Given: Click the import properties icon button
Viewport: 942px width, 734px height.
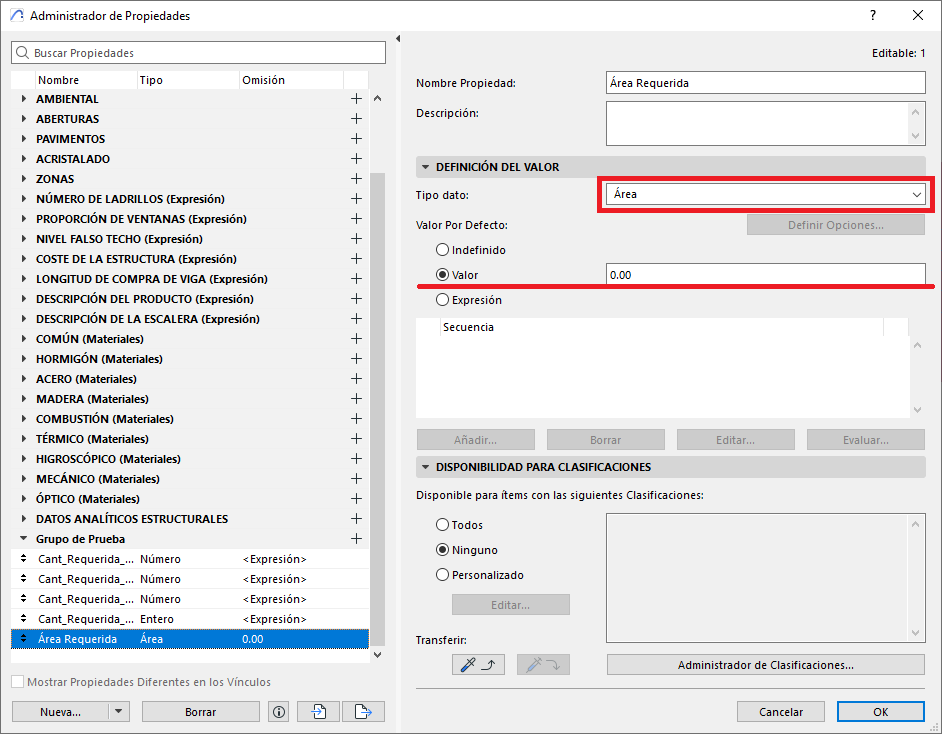Looking at the screenshot, I should 320,712.
